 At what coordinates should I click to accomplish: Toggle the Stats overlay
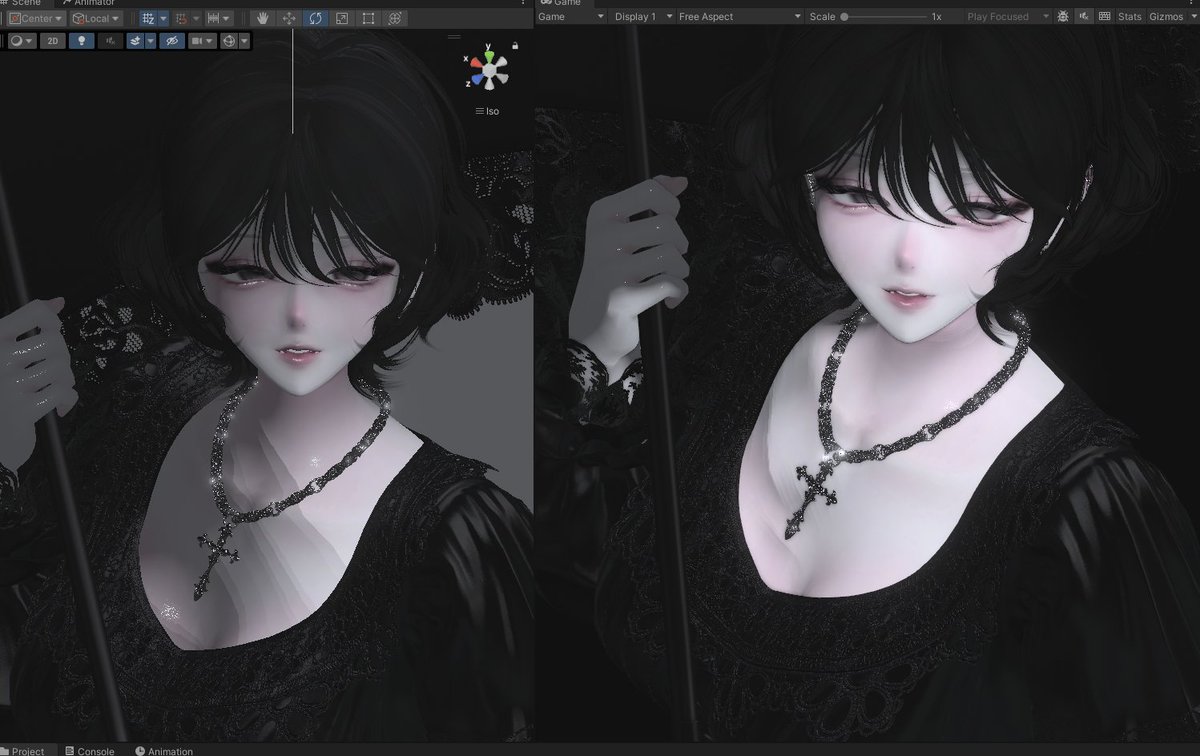(x=1130, y=17)
